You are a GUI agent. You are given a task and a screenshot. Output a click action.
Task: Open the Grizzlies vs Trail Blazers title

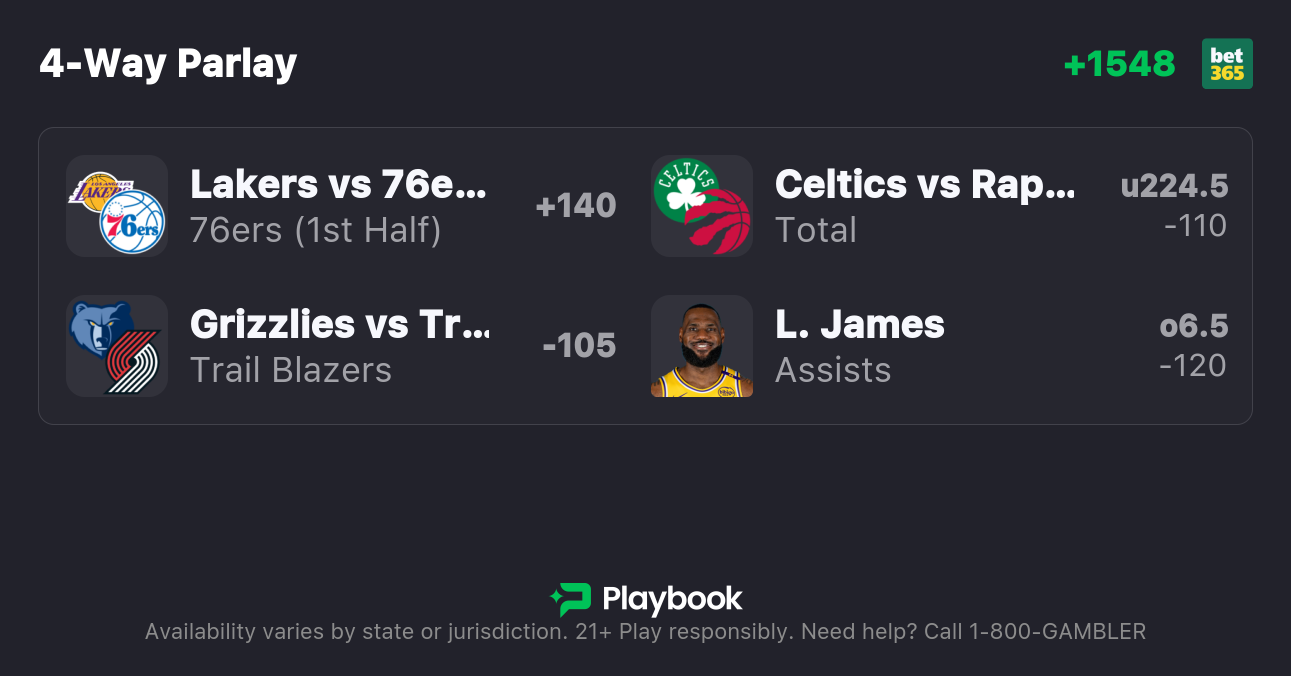[339, 324]
